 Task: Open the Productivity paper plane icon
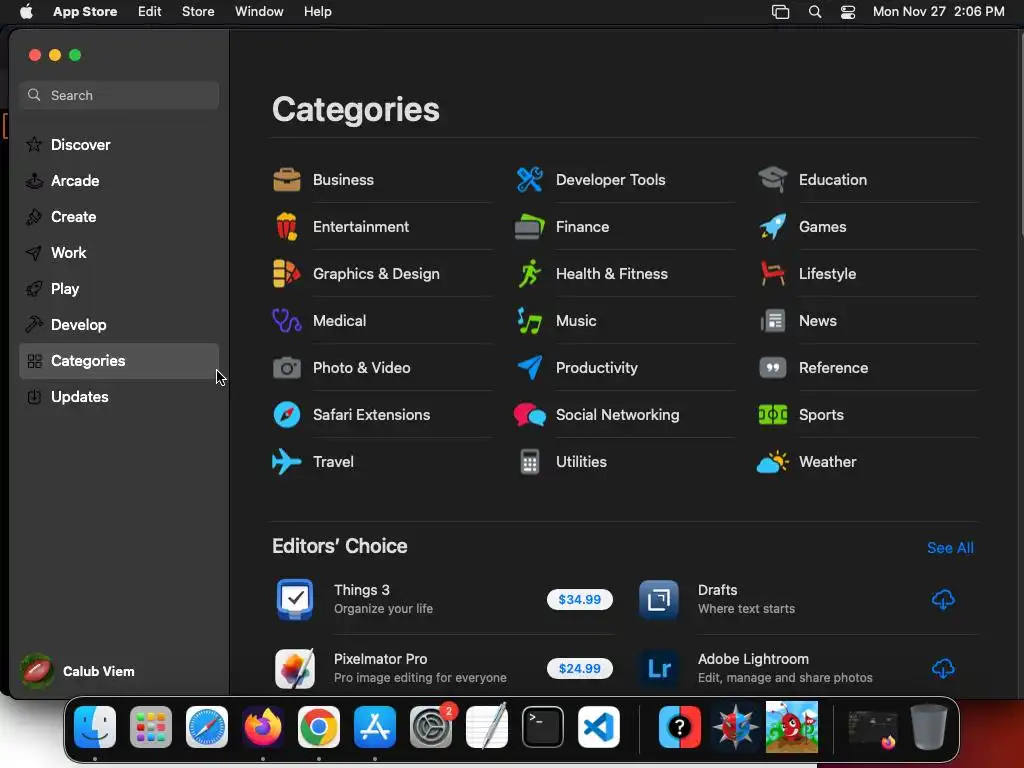(x=530, y=368)
